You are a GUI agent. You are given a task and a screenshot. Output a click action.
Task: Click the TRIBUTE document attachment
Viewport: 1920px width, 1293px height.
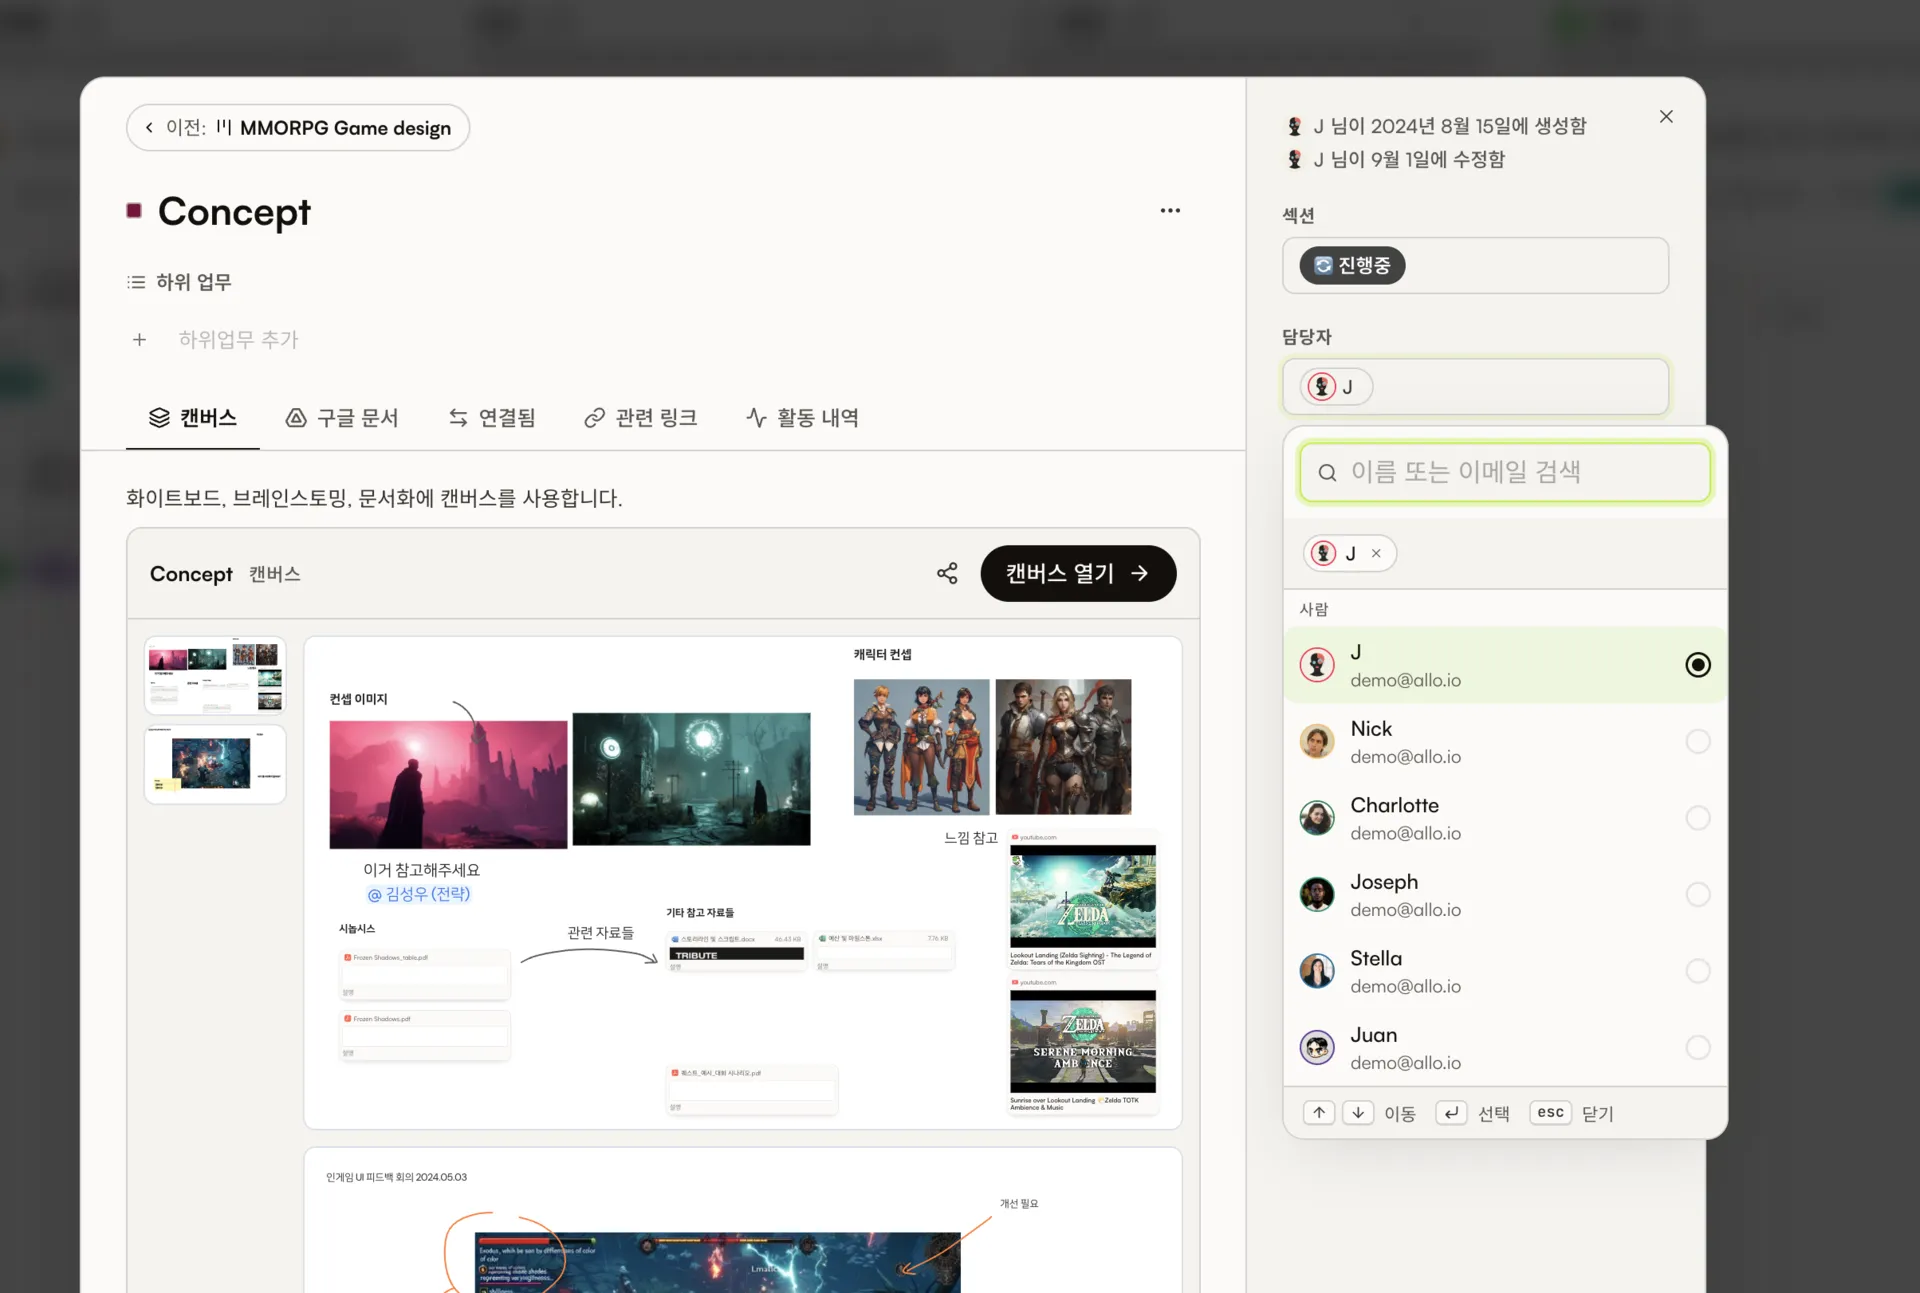(x=737, y=951)
